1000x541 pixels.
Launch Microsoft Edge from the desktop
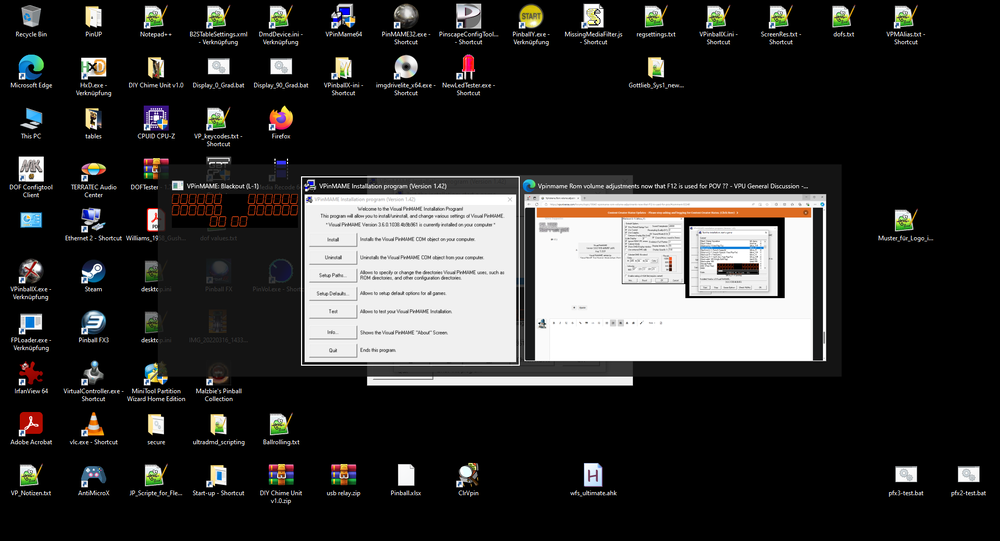point(31,68)
